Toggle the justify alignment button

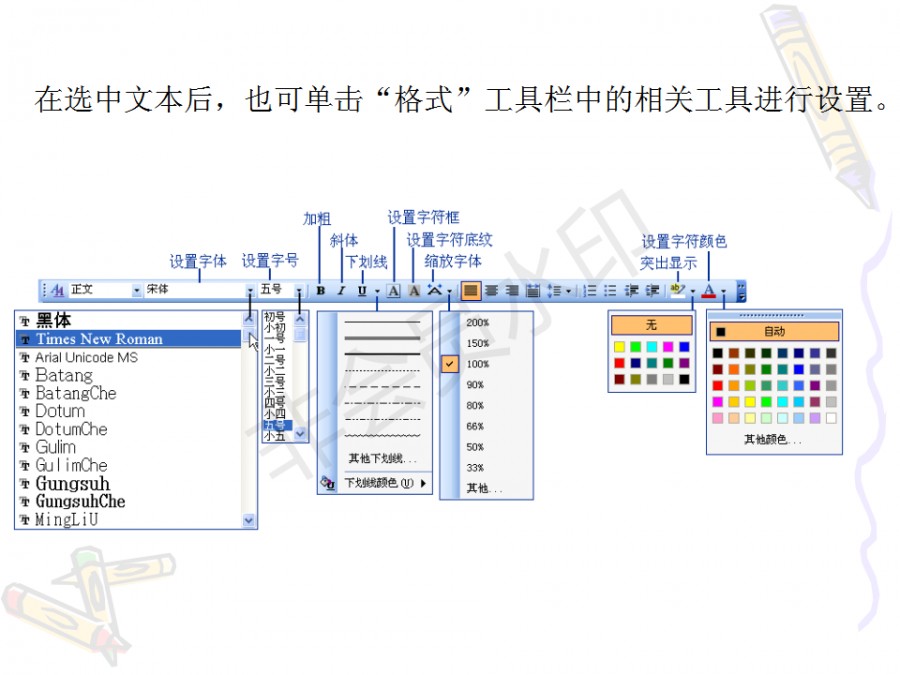(533, 291)
